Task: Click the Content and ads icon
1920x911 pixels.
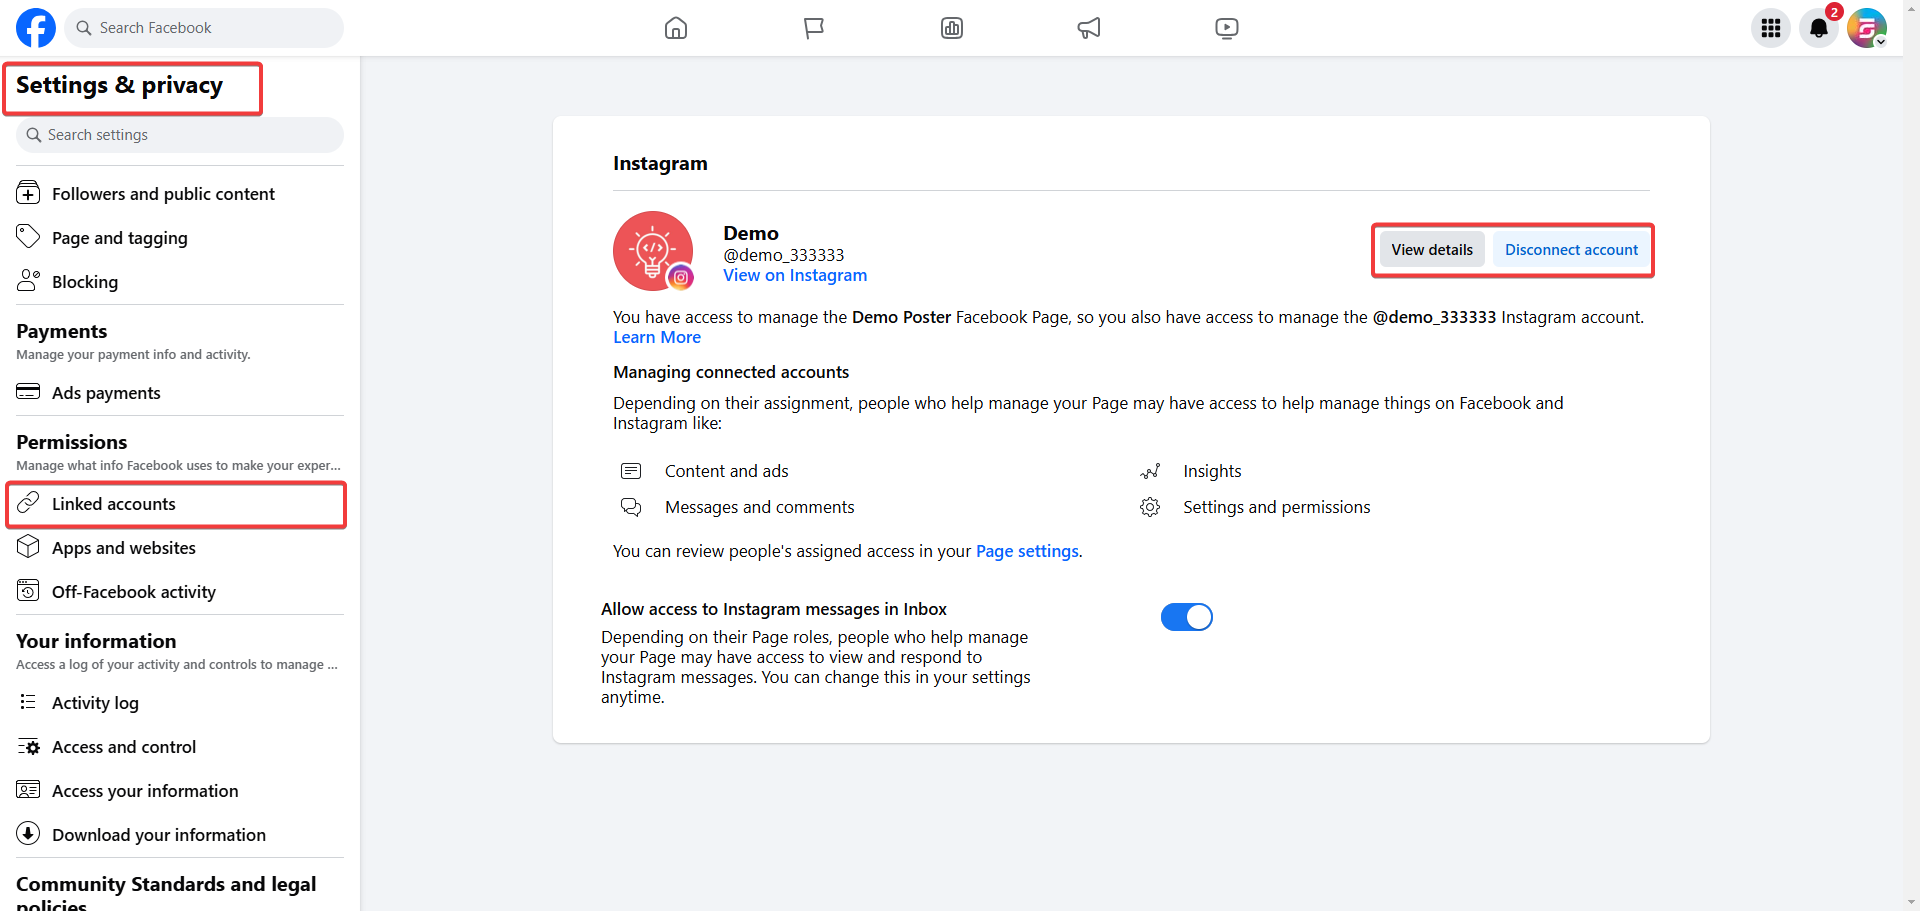Action: pos(631,471)
